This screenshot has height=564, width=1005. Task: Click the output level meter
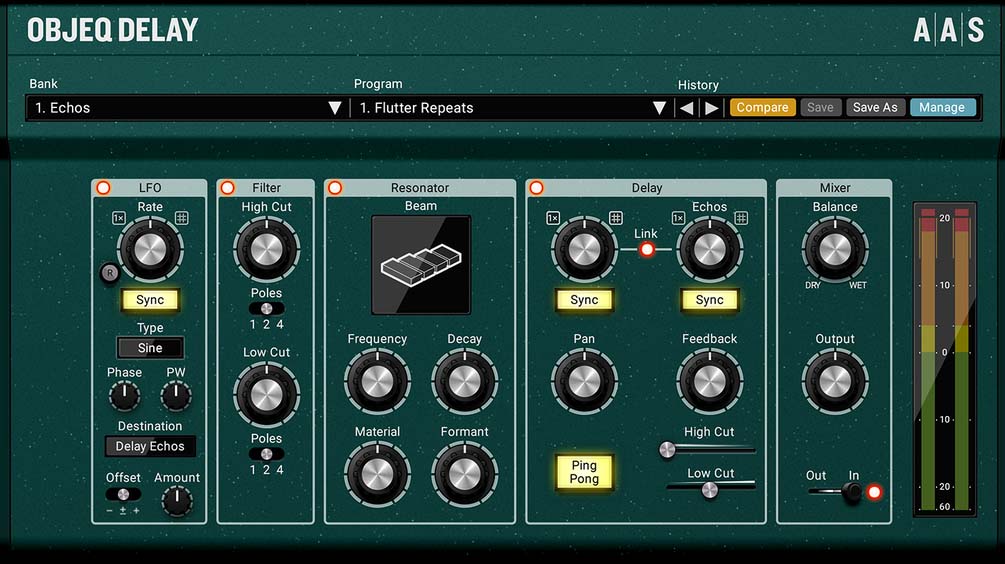point(945,360)
